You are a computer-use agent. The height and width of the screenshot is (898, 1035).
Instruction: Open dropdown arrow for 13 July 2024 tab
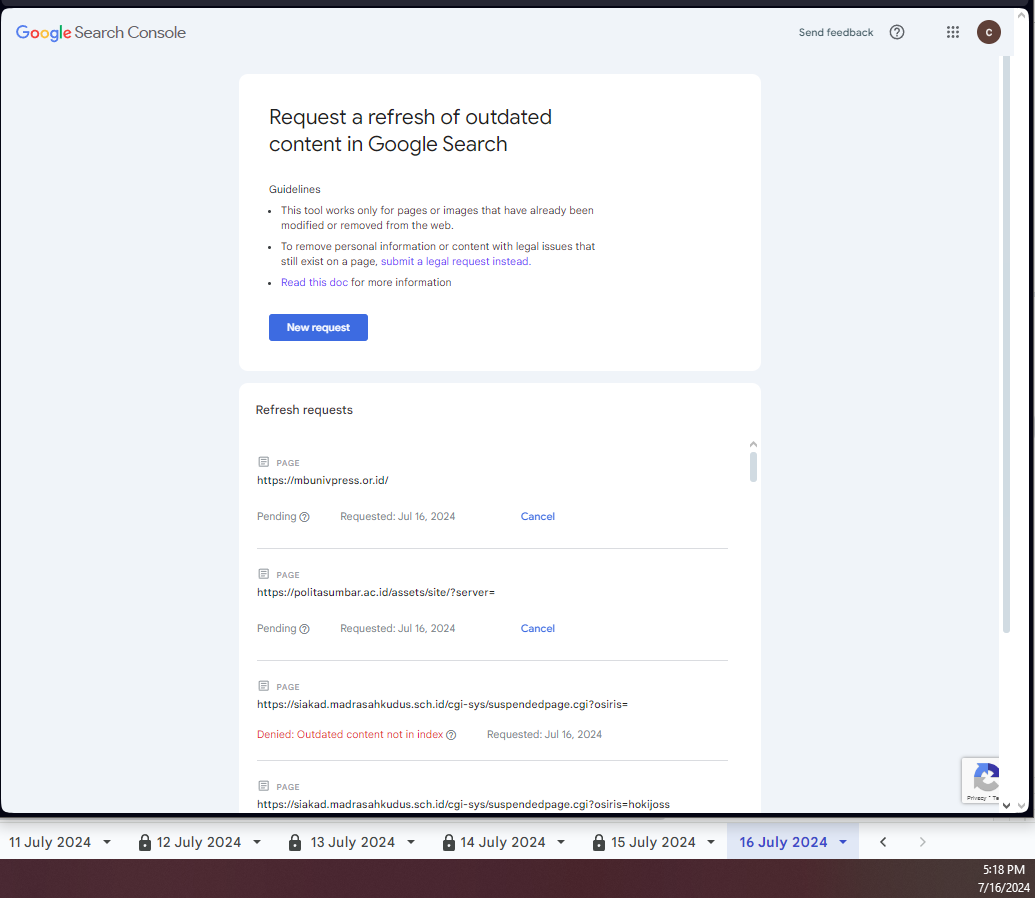[411, 843]
